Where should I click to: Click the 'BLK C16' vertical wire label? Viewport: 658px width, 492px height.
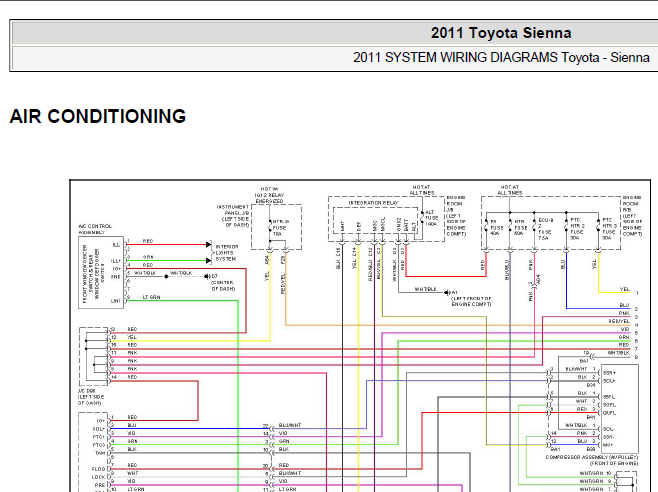tap(338, 259)
